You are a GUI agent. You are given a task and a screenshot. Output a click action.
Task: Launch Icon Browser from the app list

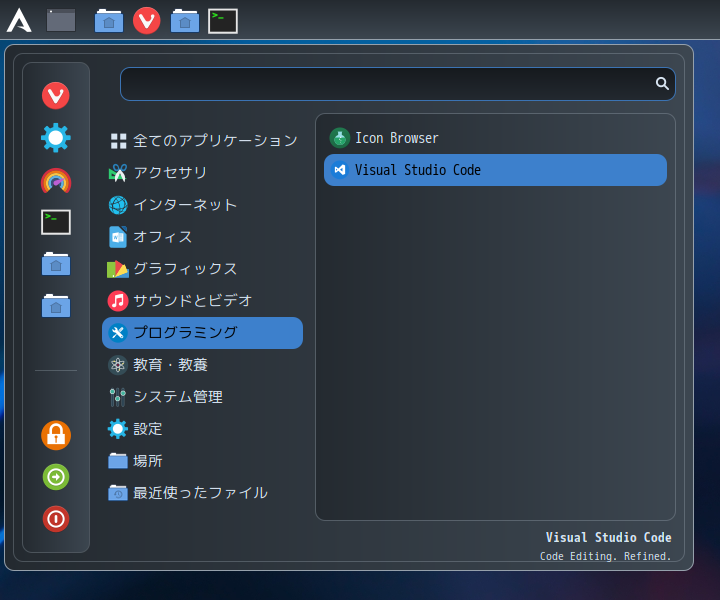tap(495, 138)
